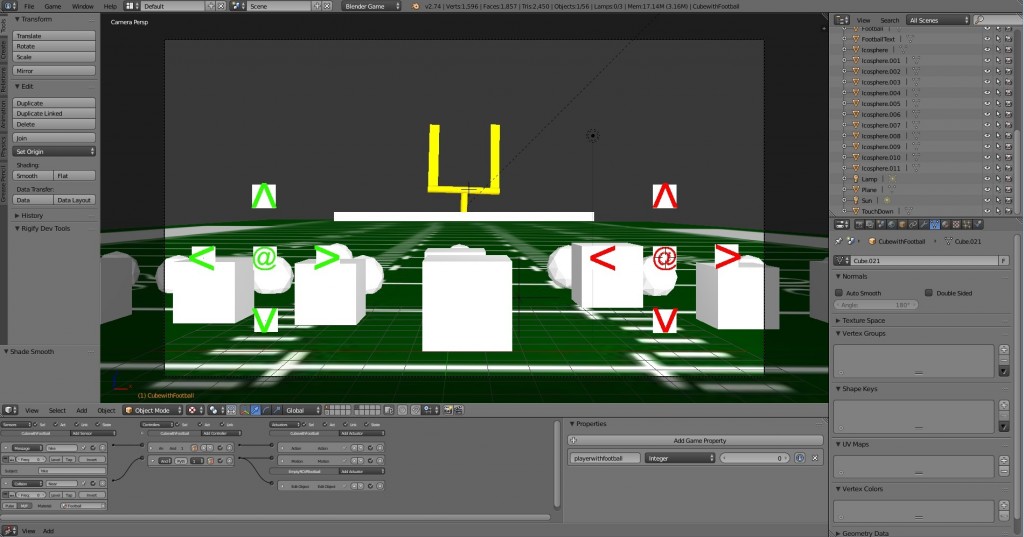Click the viewport shading sphere icon
This screenshot has width=1024, height=537.
(x=193, y=410)
